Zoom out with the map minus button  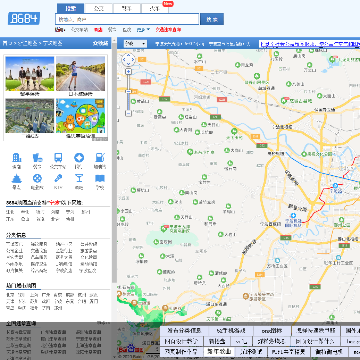[x=128, y=113]
